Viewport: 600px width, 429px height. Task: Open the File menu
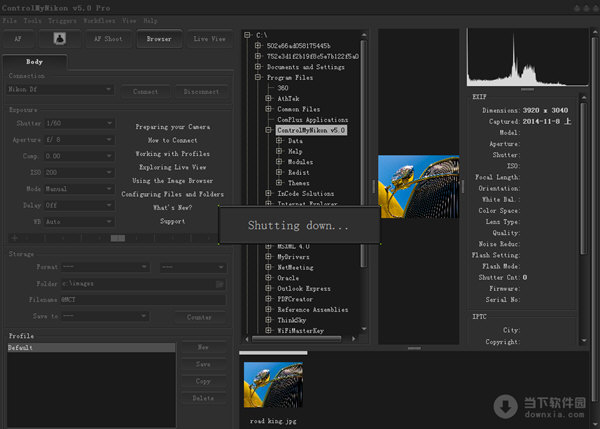coord(10,20)
